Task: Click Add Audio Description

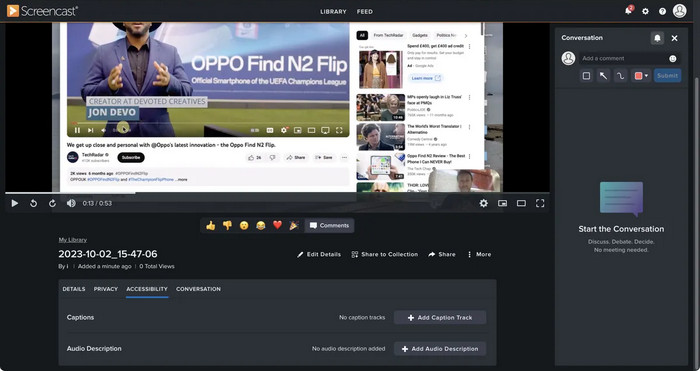Action: point(440,349)
